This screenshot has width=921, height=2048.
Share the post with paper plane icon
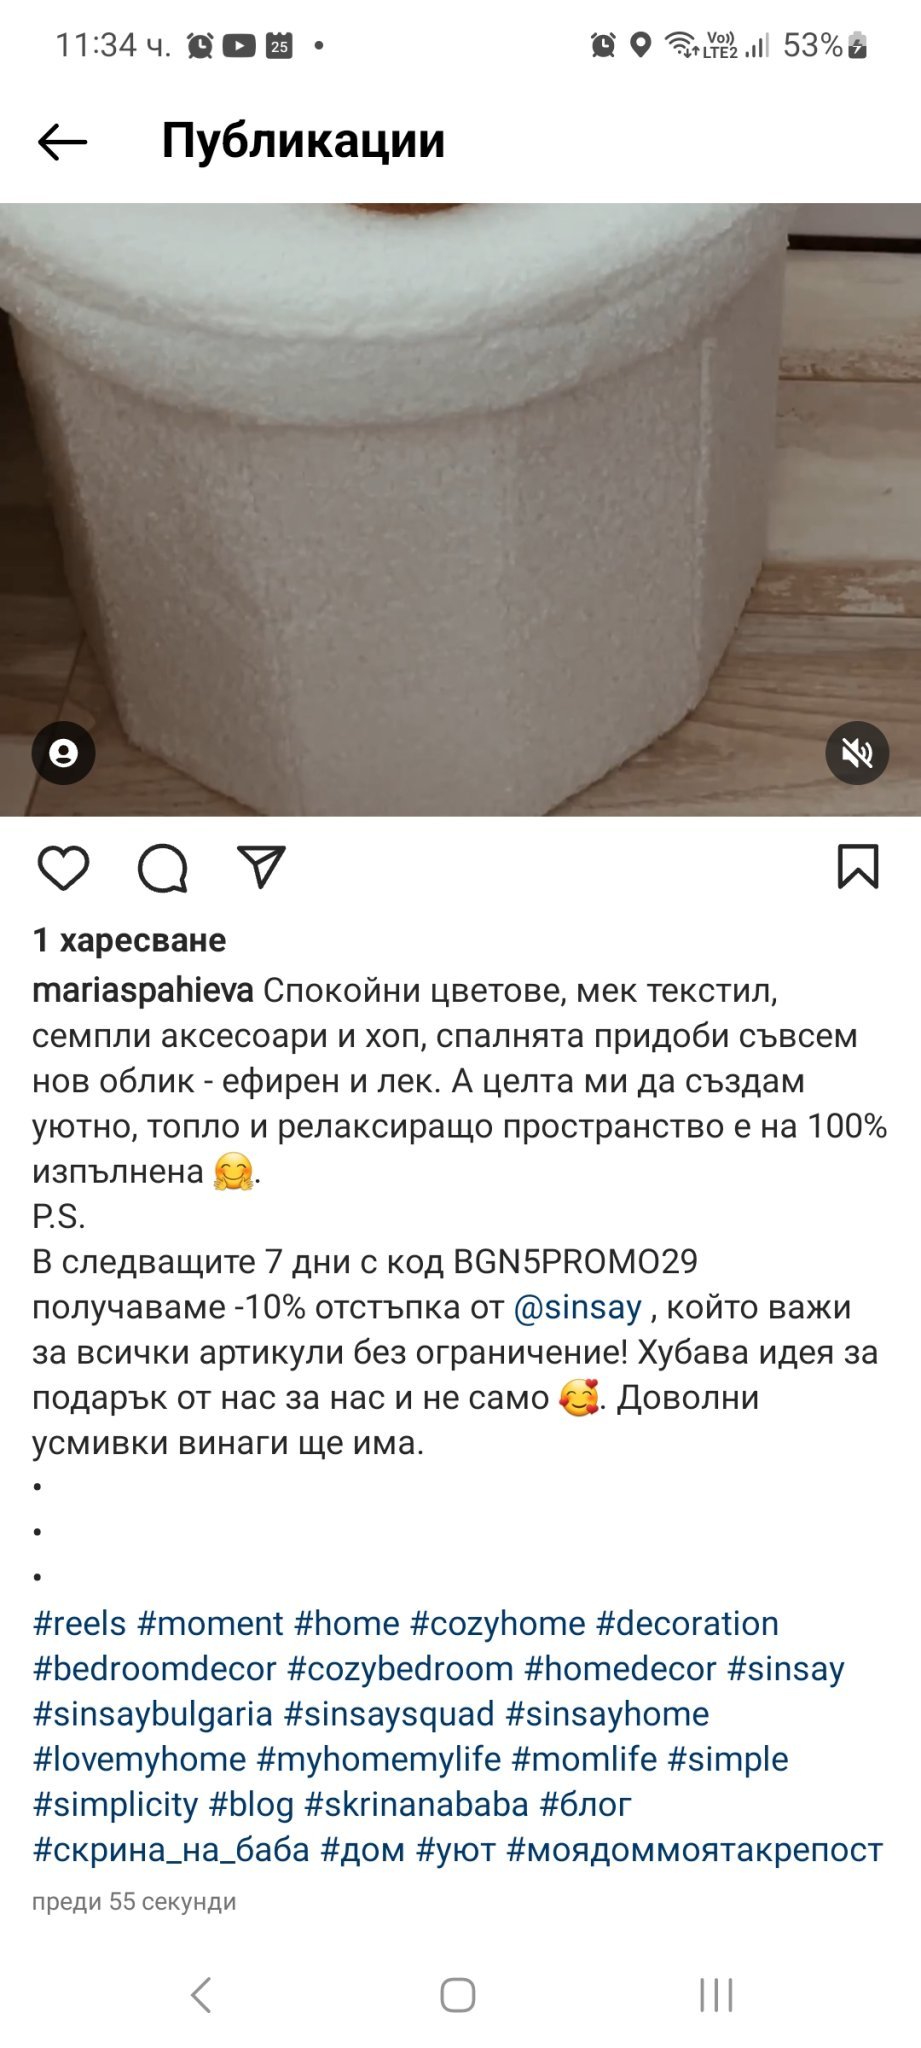[x=261, y=866]
